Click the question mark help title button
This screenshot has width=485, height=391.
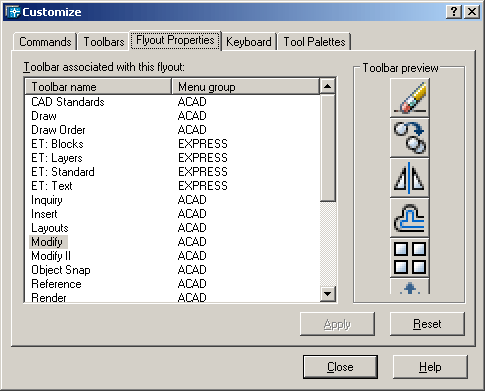(454, 12)
